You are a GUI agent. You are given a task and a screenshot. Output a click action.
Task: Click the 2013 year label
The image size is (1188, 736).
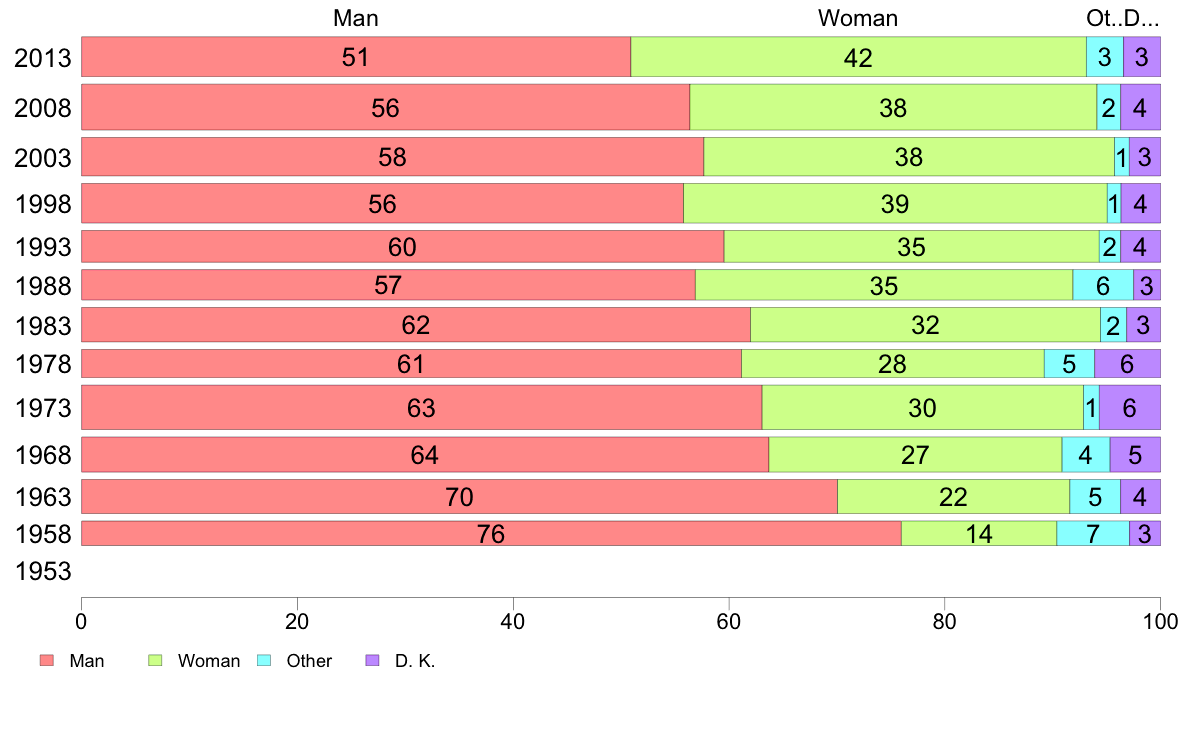pos(43,58)
